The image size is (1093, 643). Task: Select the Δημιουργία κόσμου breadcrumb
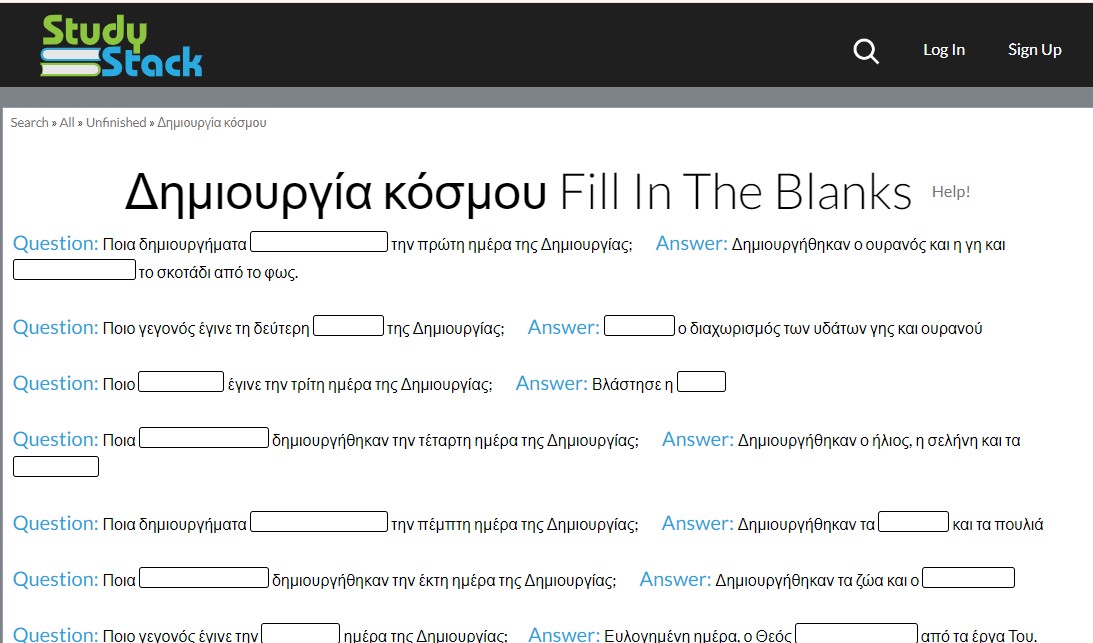(212, 123)
